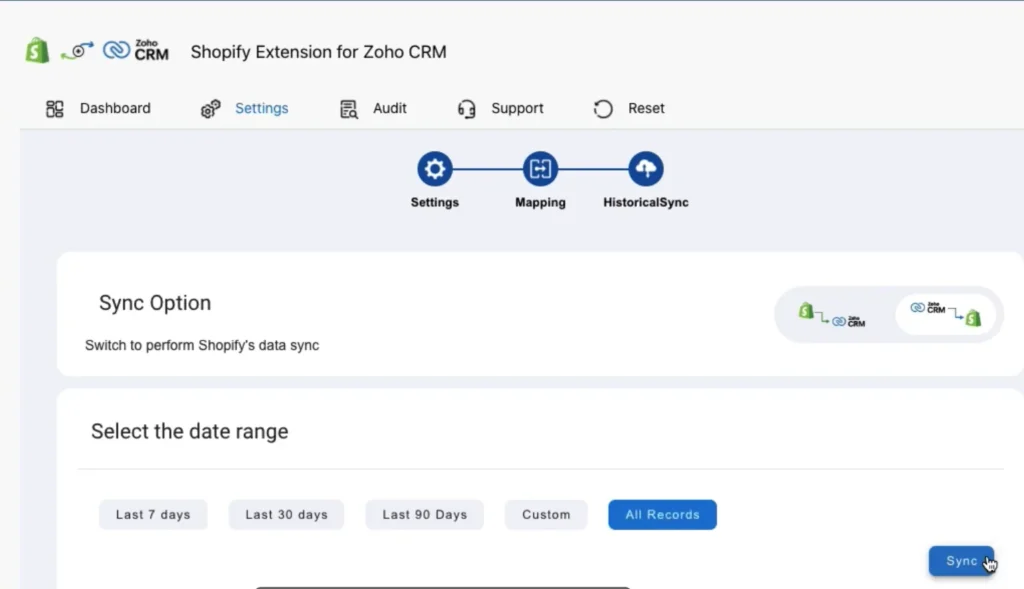Select the Settings gear step icon

[x=434, y=169]
